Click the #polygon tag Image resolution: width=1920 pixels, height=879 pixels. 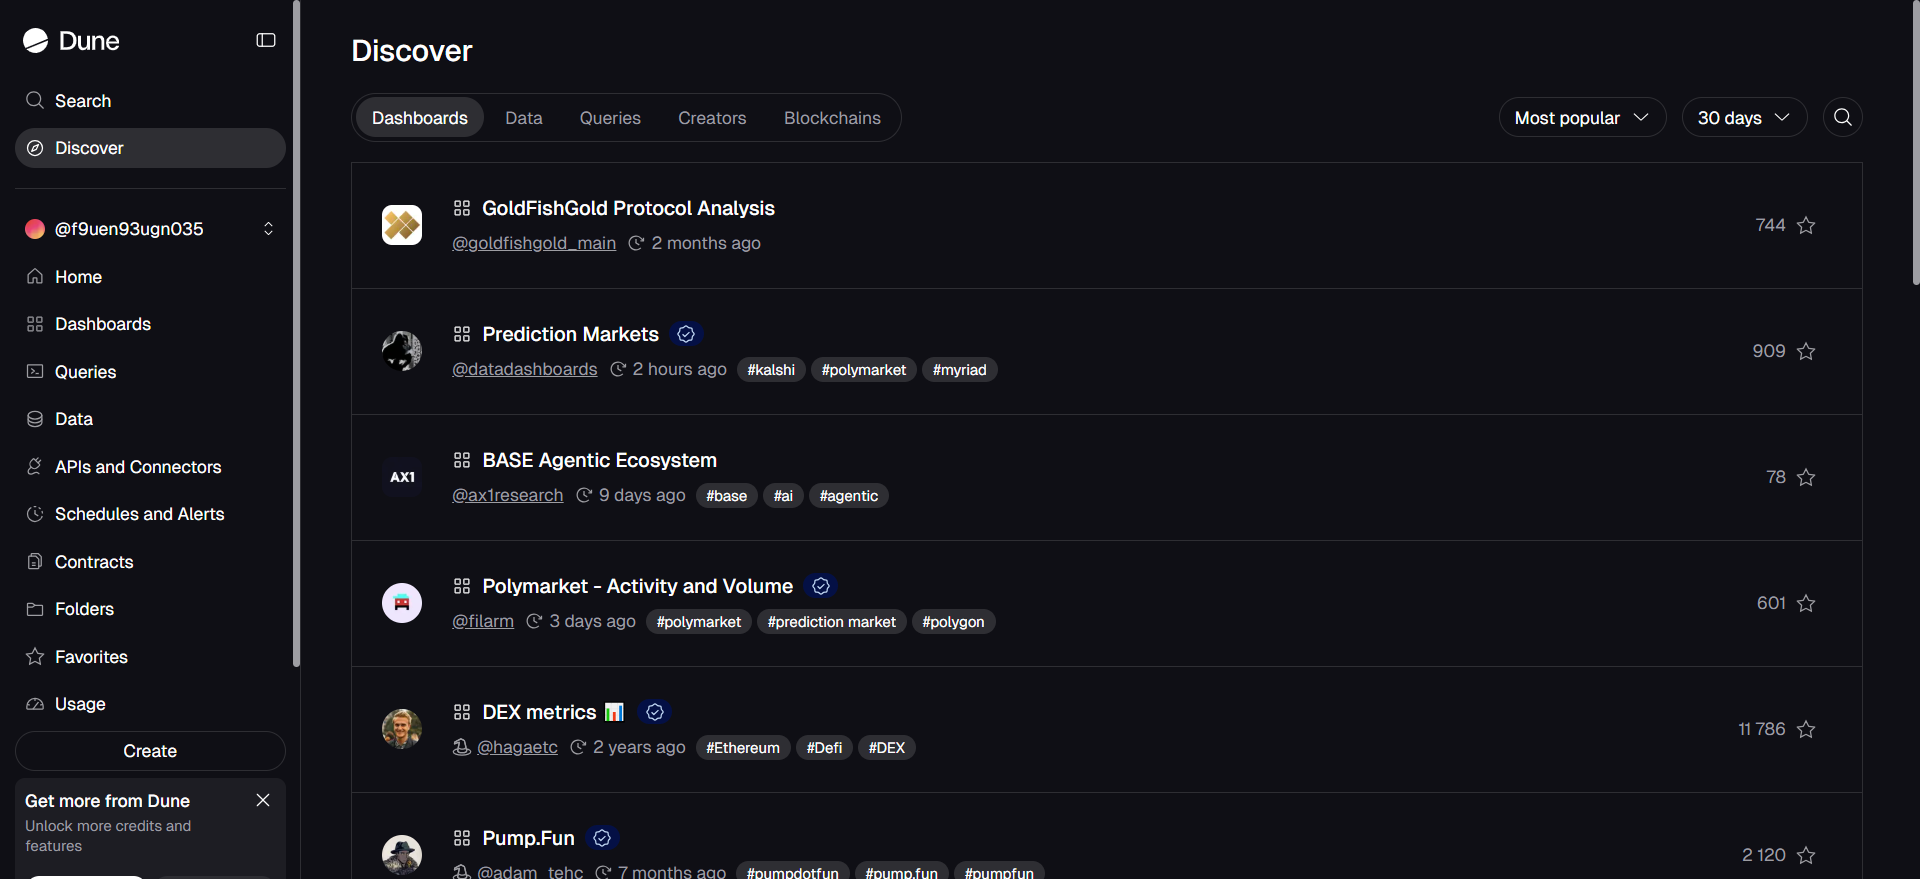coord(953,622)
